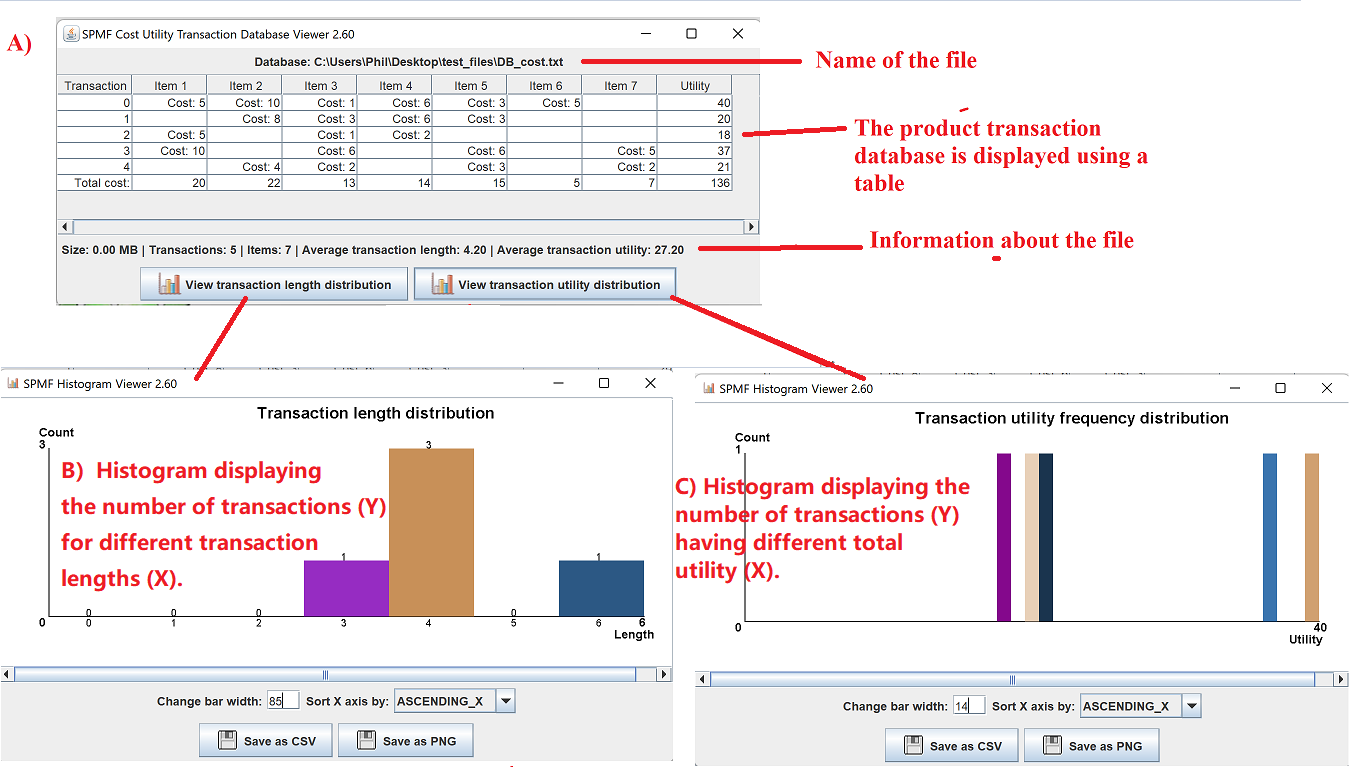Image resolution: width=1356 pixels, height=767 pixels.
Task: Click bar chart icon on length distribution button
Action: [x=169, y=284]
